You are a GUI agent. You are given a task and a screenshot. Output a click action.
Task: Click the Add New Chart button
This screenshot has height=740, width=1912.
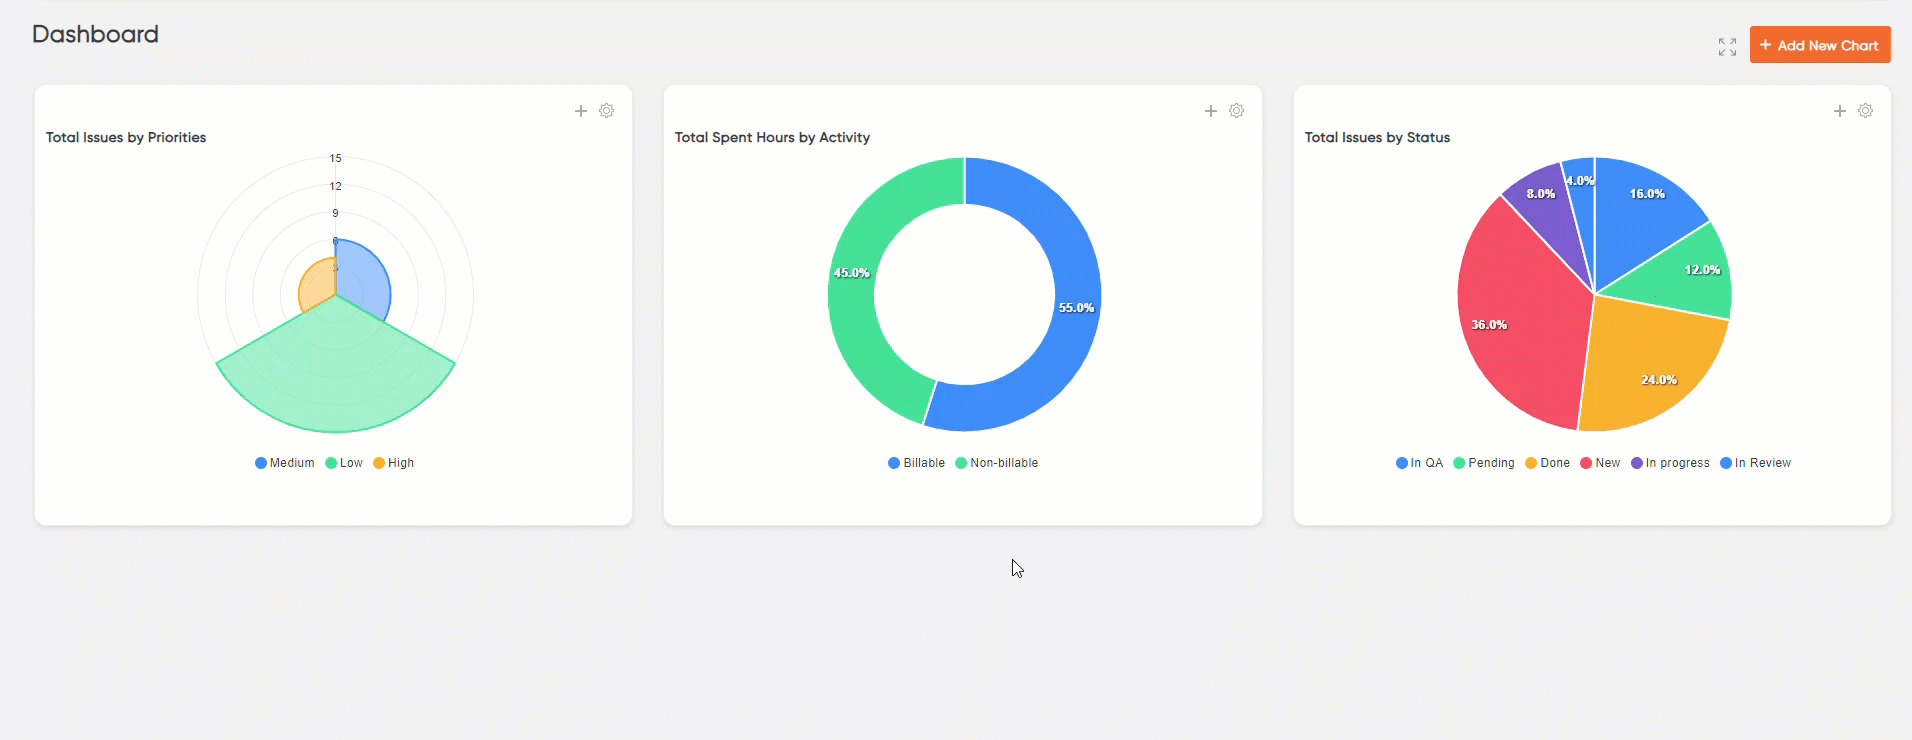click(1819, 45)
